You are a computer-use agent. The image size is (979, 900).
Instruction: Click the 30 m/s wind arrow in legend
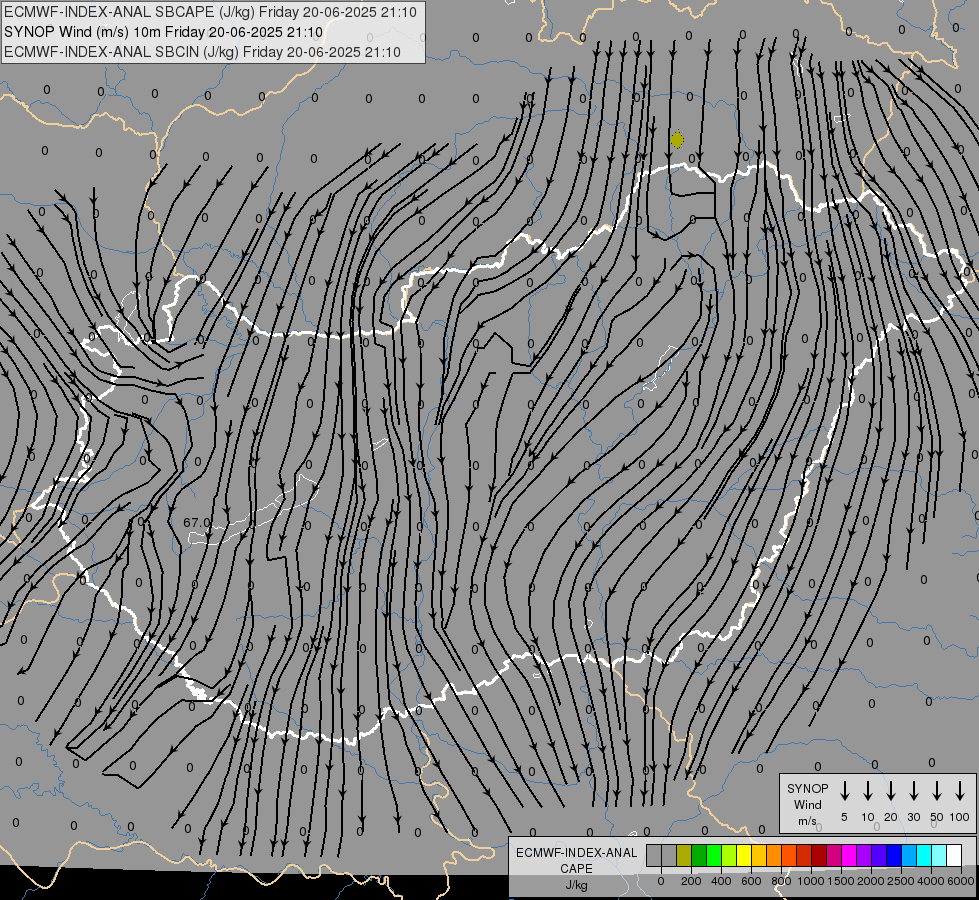tap(913, 791)
